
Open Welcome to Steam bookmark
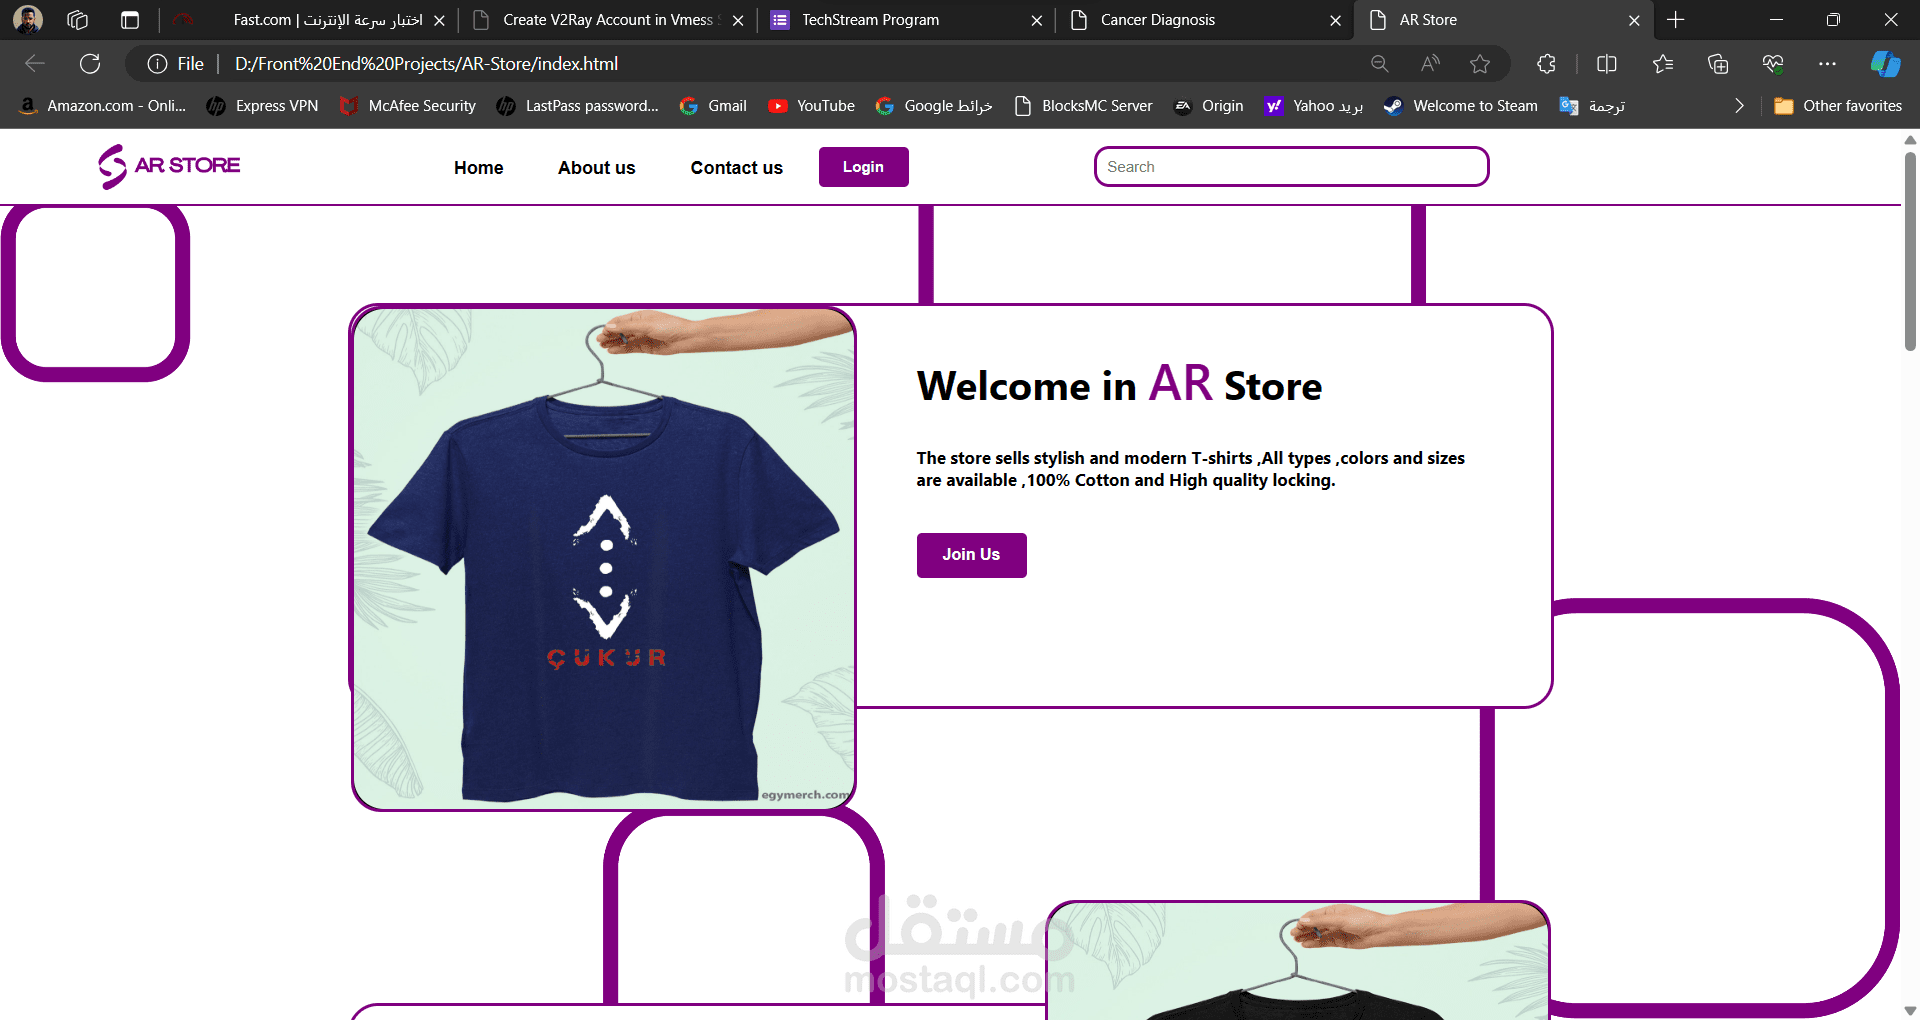1461,106
